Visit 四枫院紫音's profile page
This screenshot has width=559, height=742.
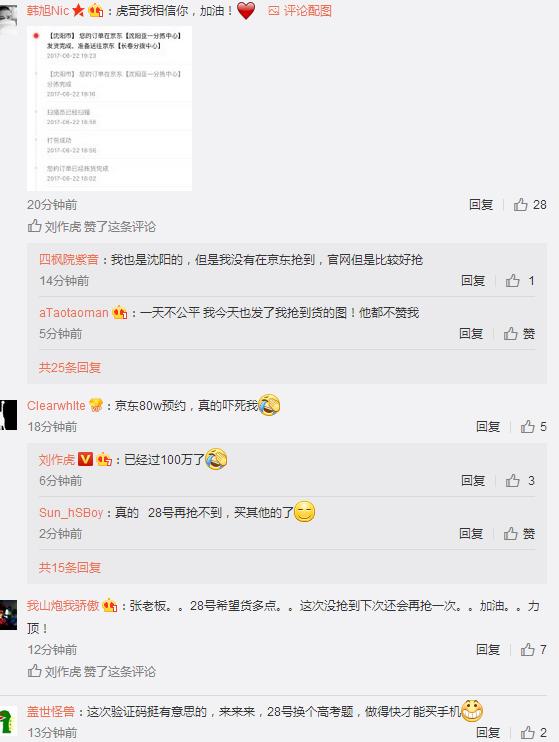(x=69, y=260)
